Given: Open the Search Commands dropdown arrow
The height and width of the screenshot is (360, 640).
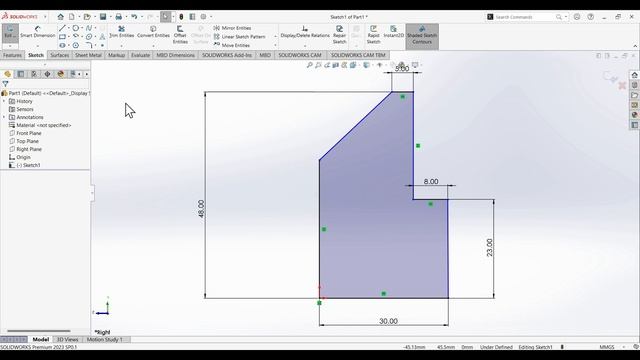Looking at the screenshot, I should (566, 17).
